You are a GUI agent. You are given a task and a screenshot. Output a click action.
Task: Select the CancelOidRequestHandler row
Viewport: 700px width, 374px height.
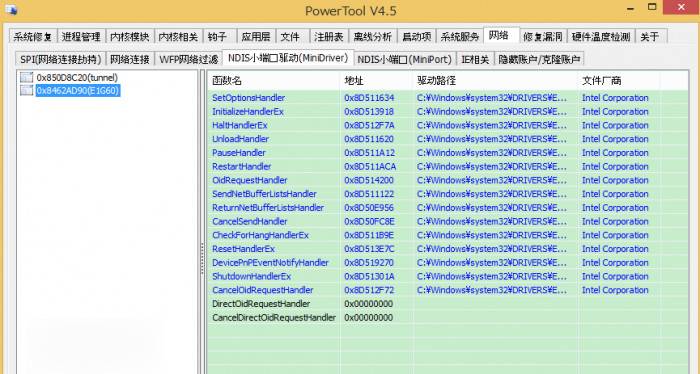448,290
